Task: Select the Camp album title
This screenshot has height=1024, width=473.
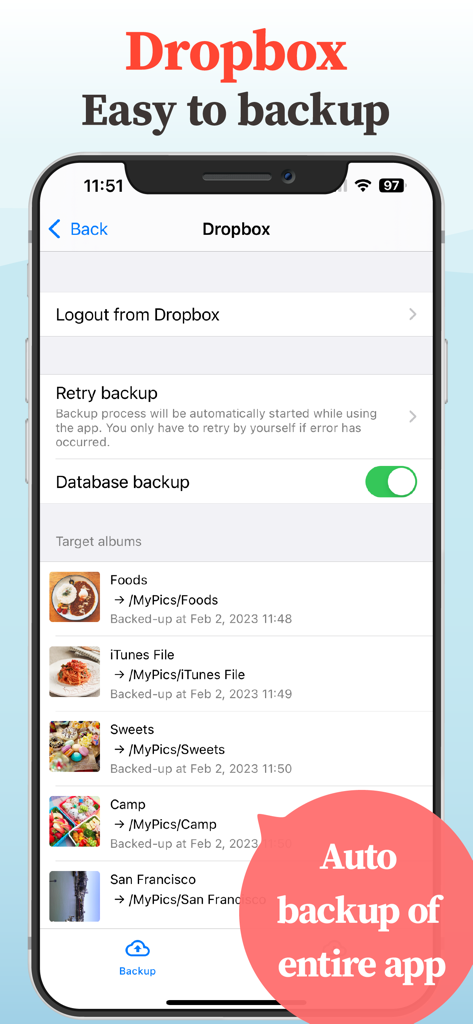Action: [x=128, y=805]
